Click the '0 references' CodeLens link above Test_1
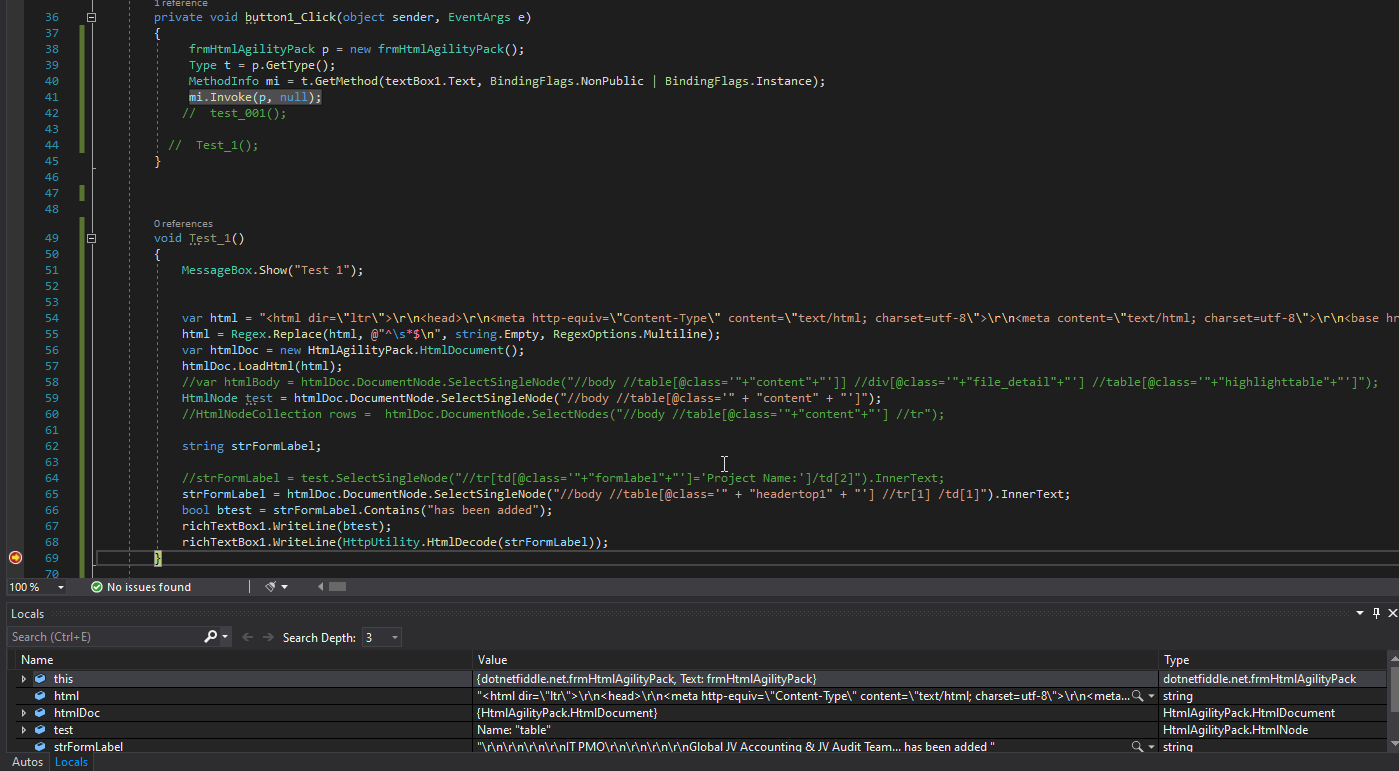The image size is (1399, 771). [183, 224]
